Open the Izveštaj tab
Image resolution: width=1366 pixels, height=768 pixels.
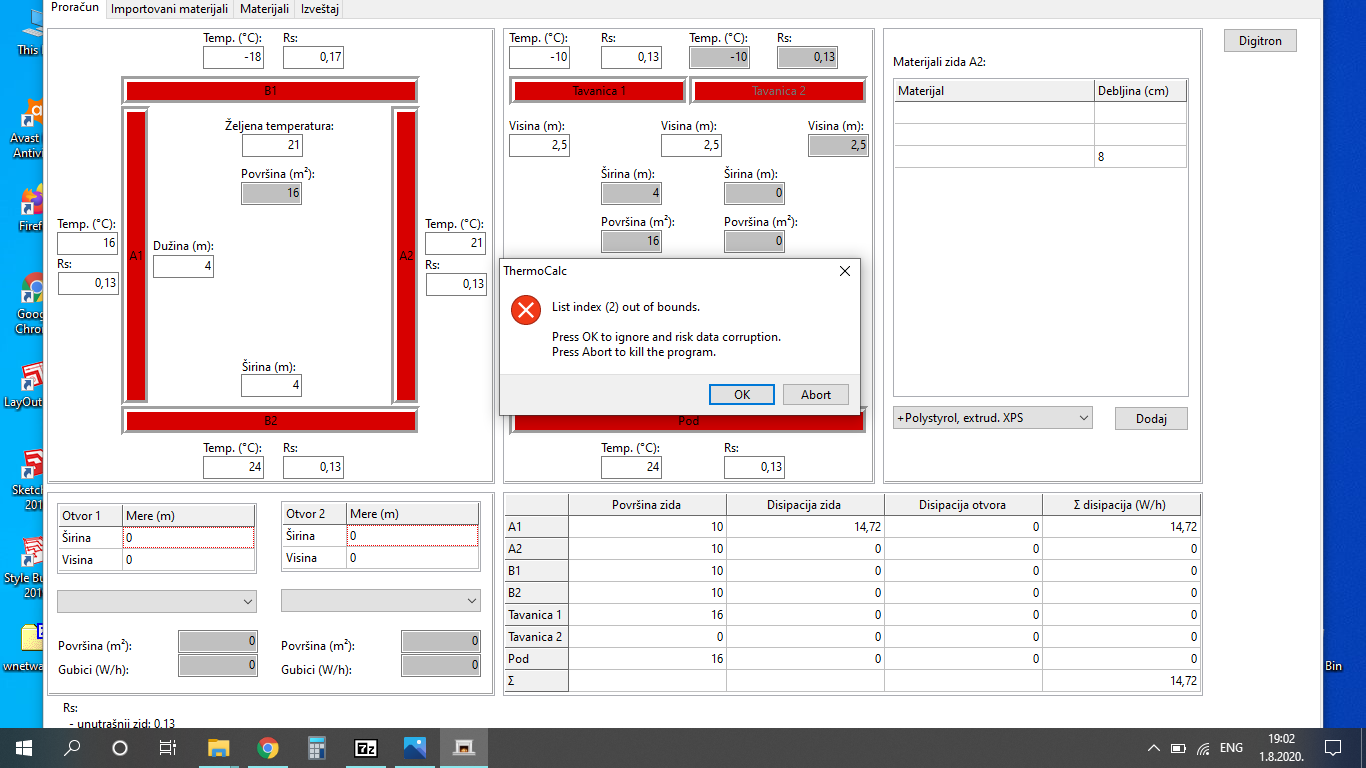319,9
